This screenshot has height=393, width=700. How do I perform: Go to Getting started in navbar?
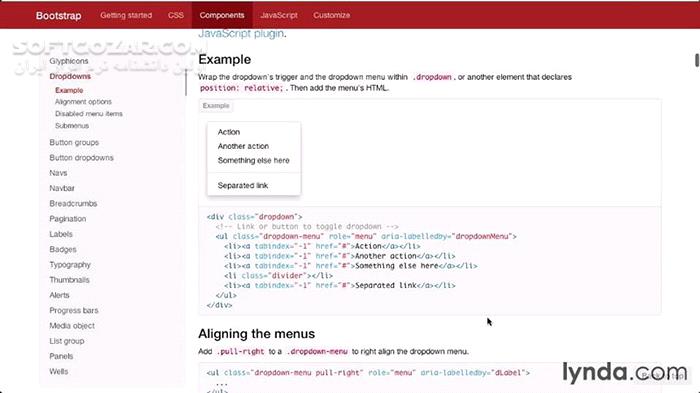click(x=126, y=15)
